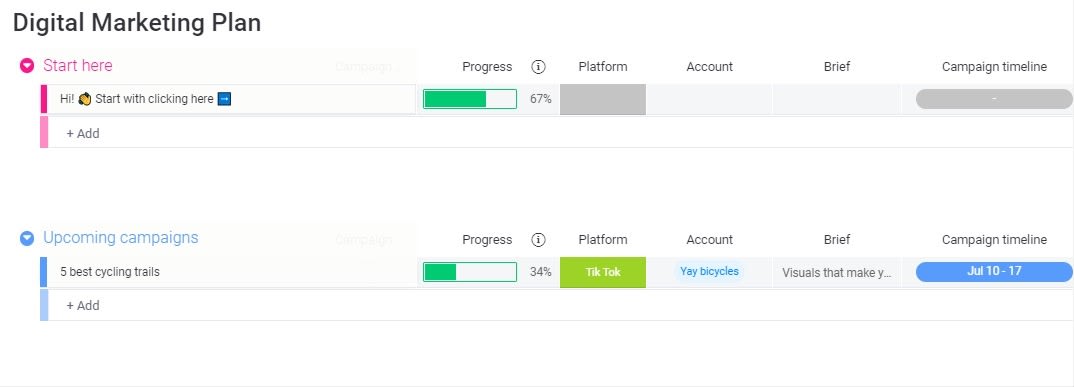The height and width of the screenshot is (387, 1074).
Task: Select the Start here group title
Action: pyautogui.click(x=77, y=66)
